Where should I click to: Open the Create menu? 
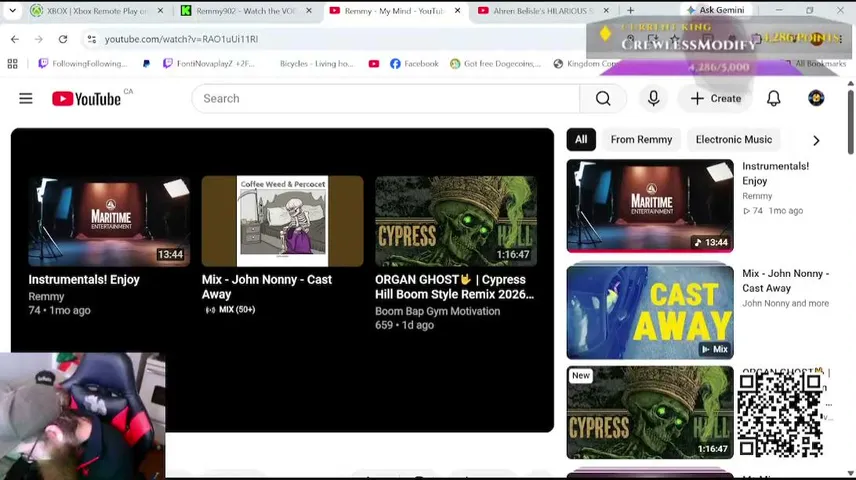[715, 99]
